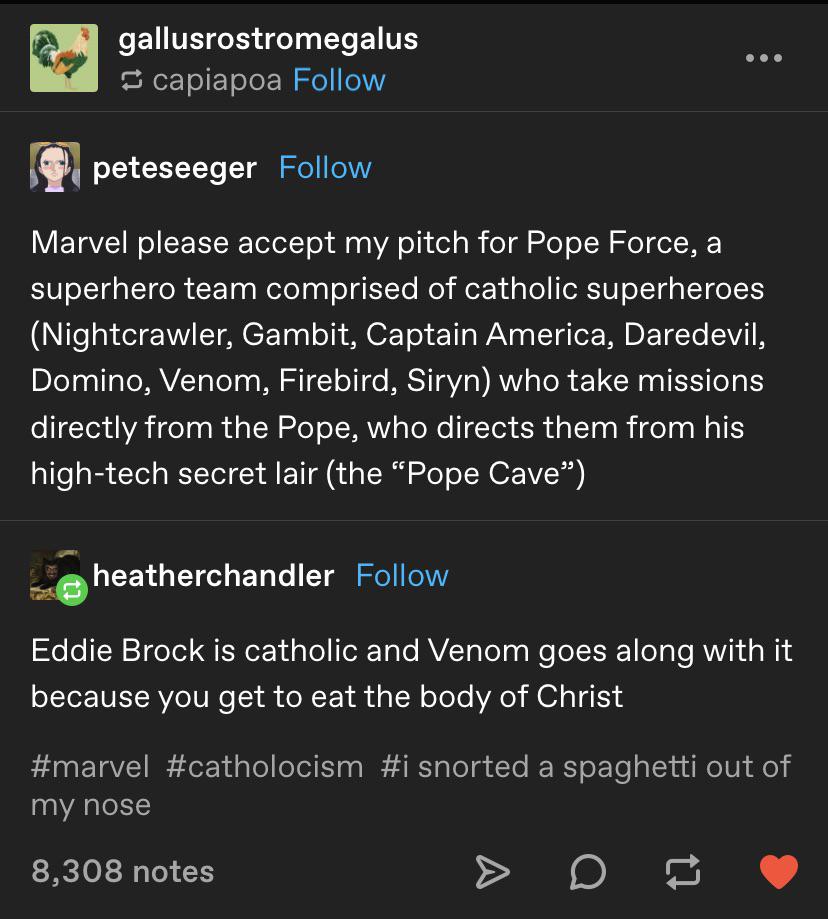The height and width of the screenshot is (919, 828).
Task: Open the gallusrostromegalus blog name
Action: pyautogui.click(x=268, y=39)
